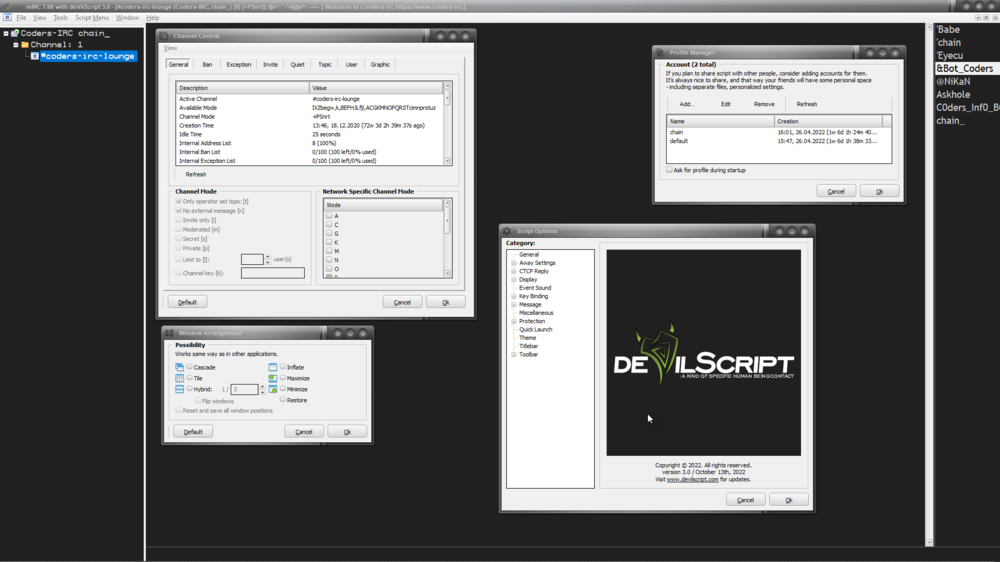Image resolution: width=1000 pixels, height=562 pixels.
Task: Check network channel mode A
Action: click(329, 216)
